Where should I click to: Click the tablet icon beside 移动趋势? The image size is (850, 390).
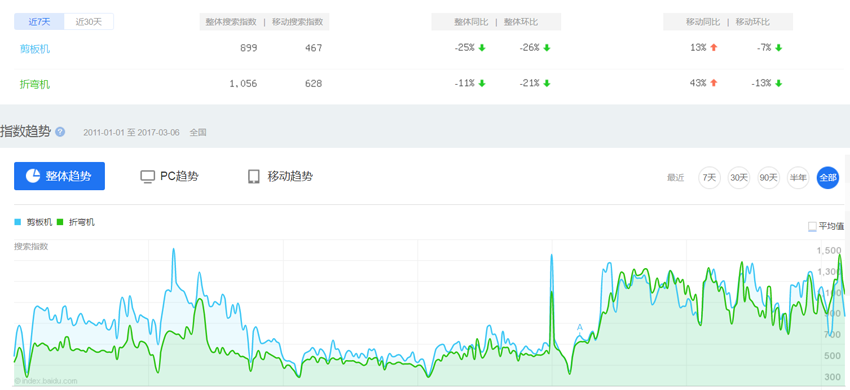(x=254, y=177)
